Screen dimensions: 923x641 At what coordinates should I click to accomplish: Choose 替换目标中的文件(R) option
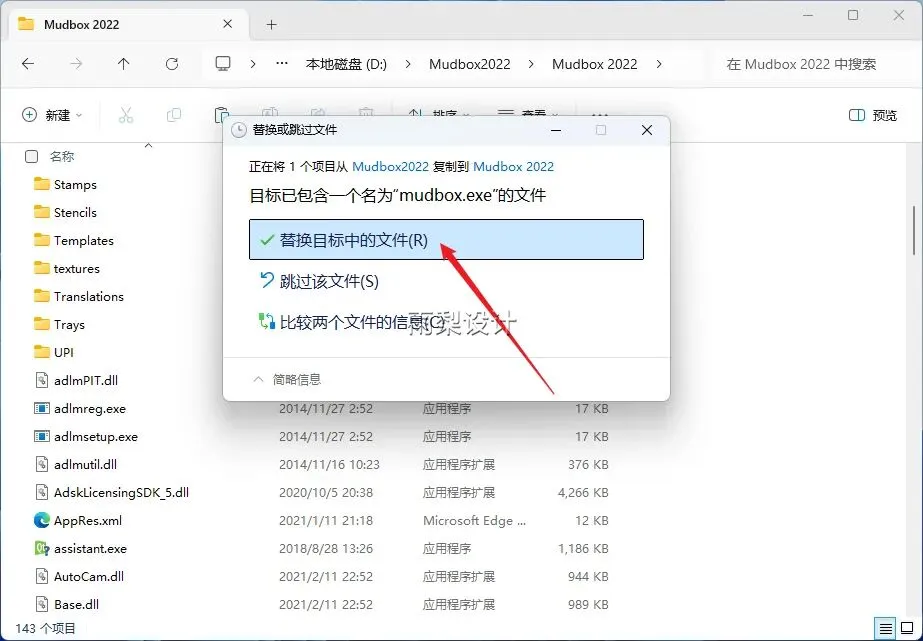[446, 240]
